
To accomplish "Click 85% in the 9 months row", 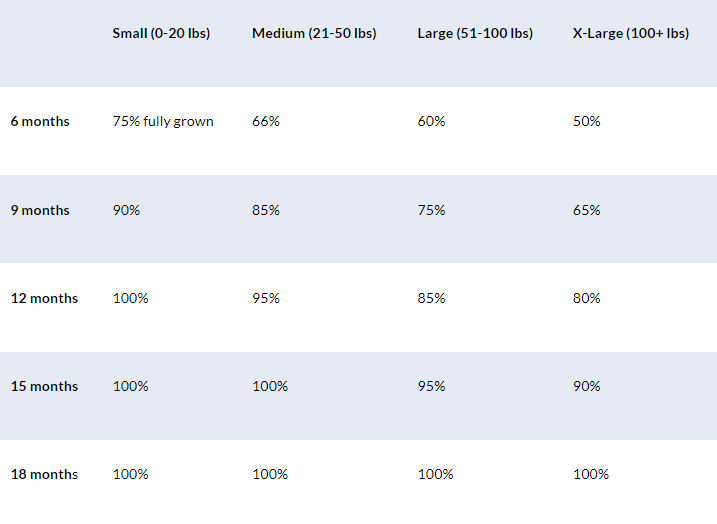I will [266, 211].
